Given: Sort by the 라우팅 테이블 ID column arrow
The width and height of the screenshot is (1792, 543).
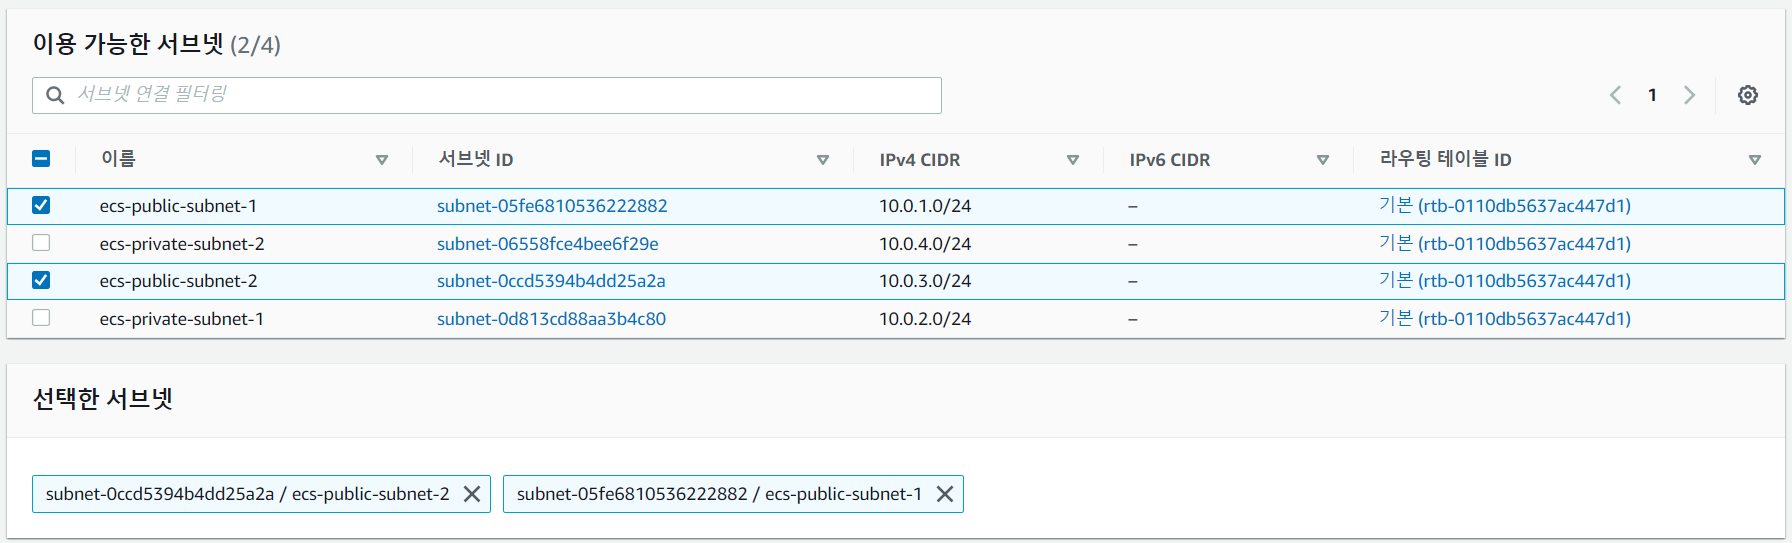Looking at the screenshot, I should coord(1754,160).
